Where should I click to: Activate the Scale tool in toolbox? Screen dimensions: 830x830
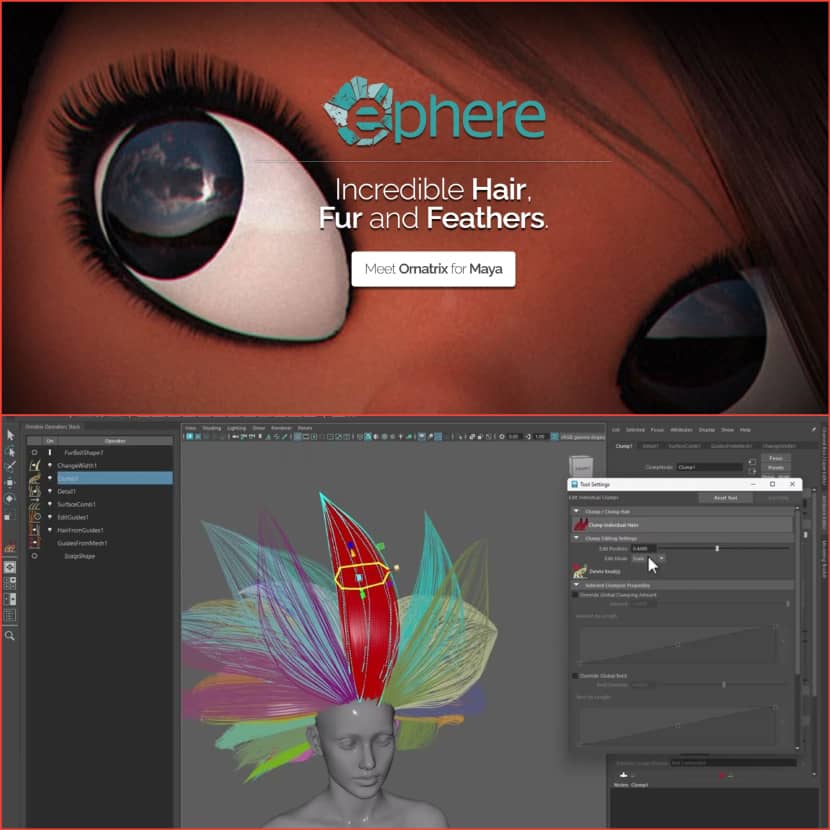coord(10,515)
